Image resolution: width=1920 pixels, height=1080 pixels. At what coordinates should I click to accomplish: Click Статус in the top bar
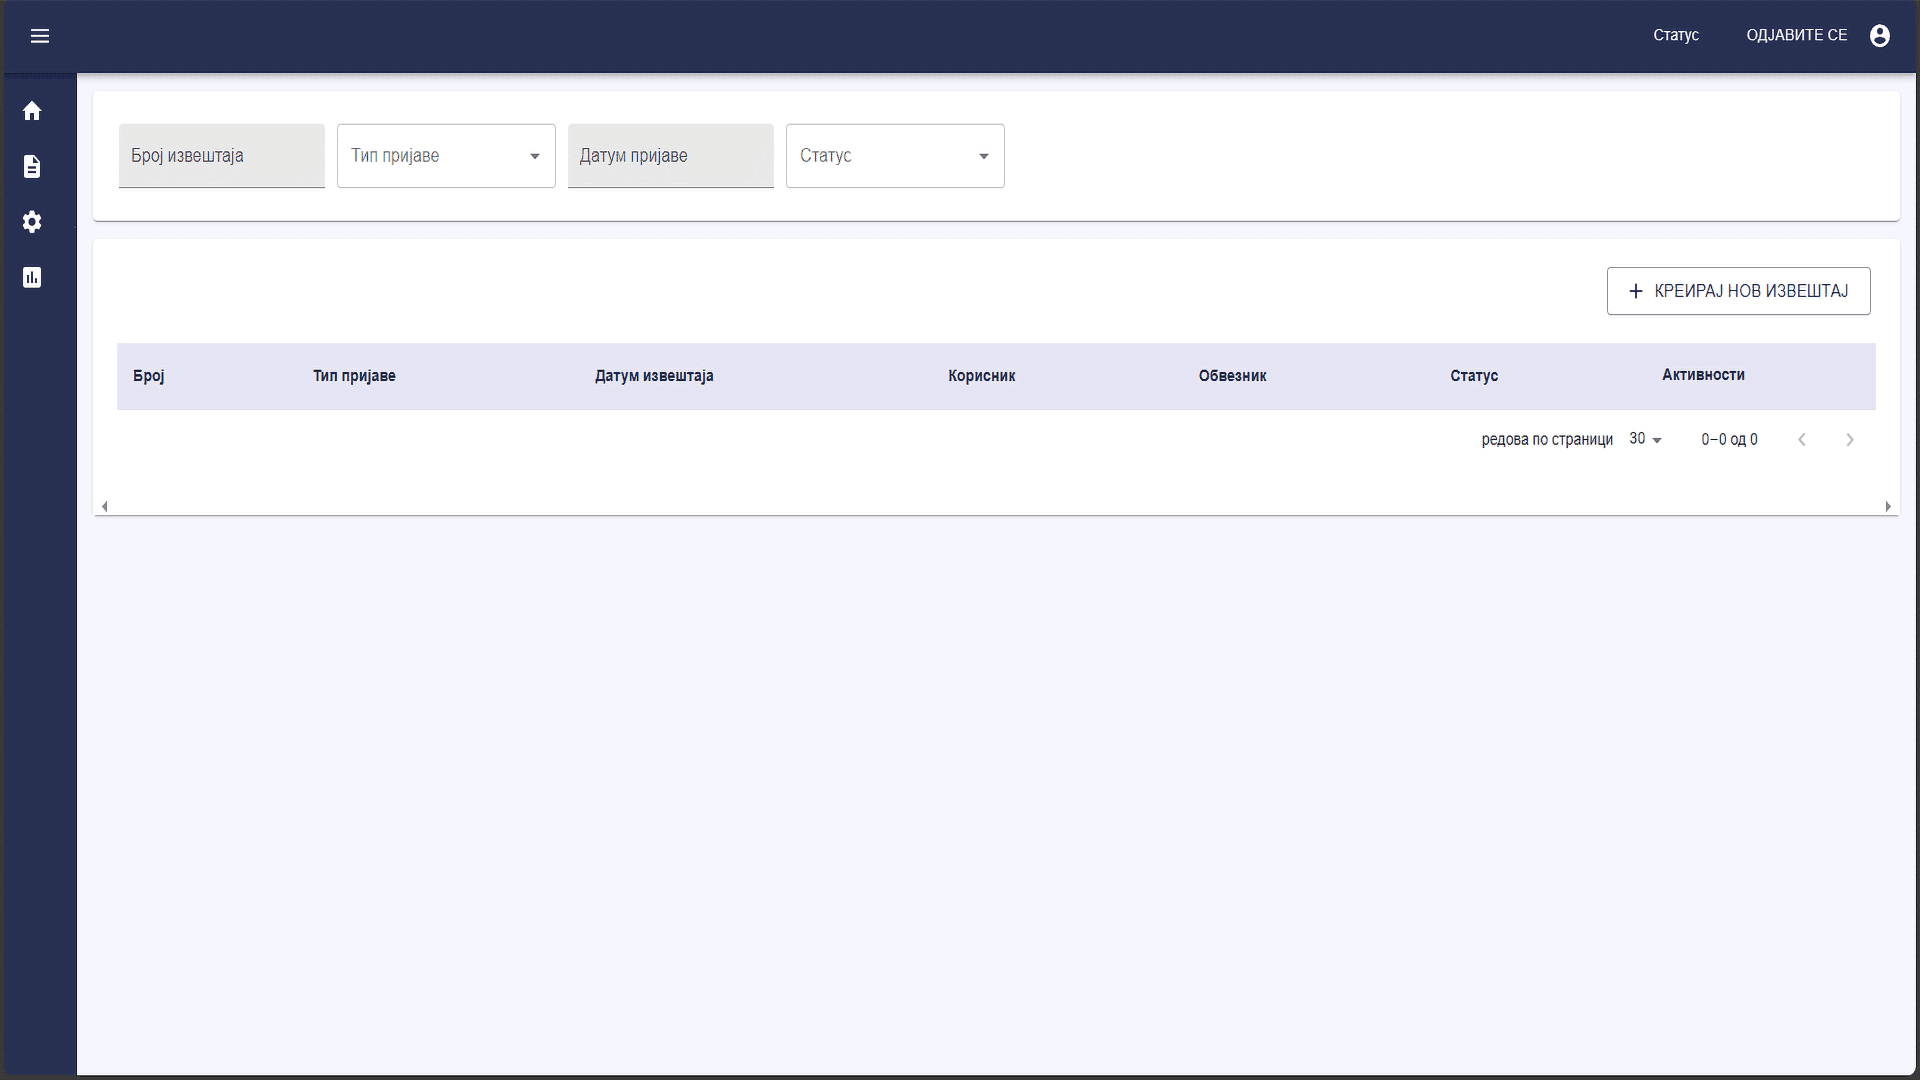[1676, 35]
